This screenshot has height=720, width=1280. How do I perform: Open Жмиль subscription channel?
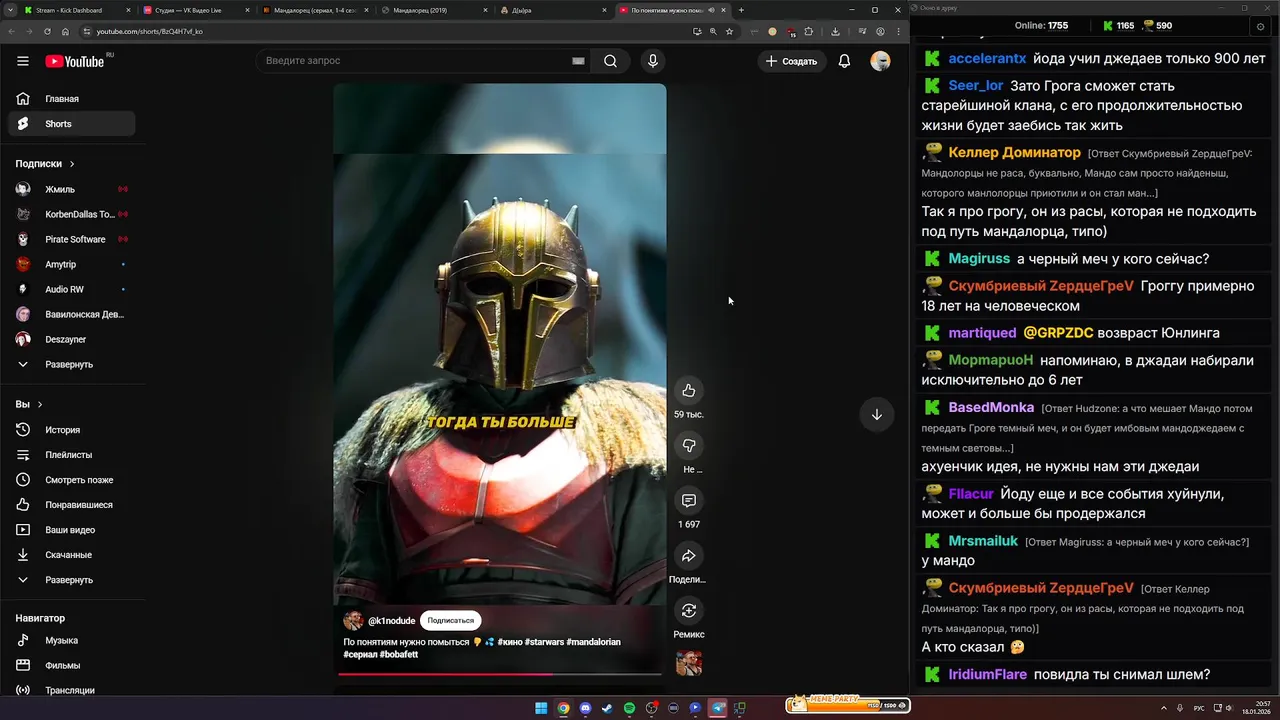70,189
